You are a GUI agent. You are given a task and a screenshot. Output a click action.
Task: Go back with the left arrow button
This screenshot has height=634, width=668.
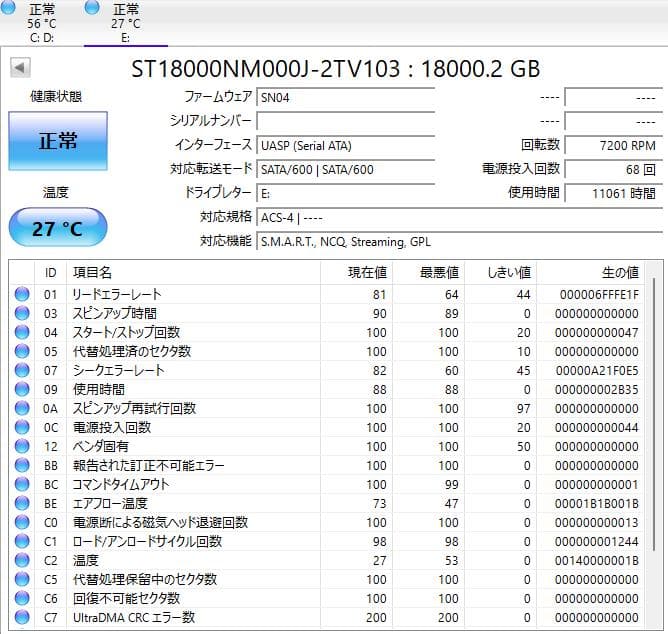pos(20,68)
